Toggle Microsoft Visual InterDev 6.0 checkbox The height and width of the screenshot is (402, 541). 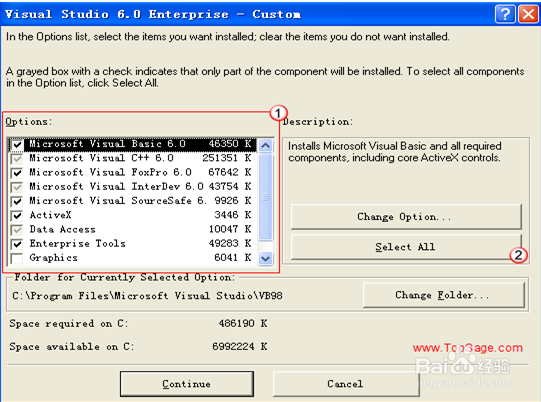pos(17,187)
